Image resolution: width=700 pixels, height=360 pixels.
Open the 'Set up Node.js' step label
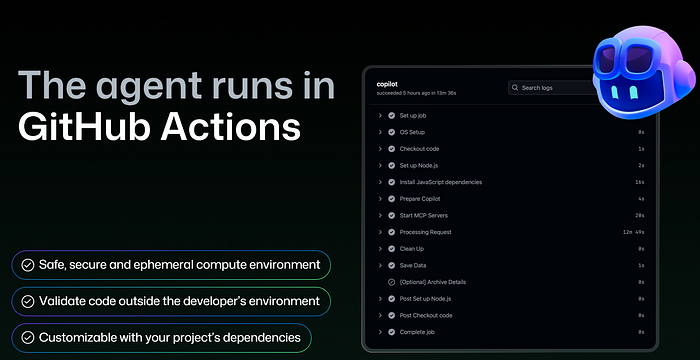click(x=419, y=166)
